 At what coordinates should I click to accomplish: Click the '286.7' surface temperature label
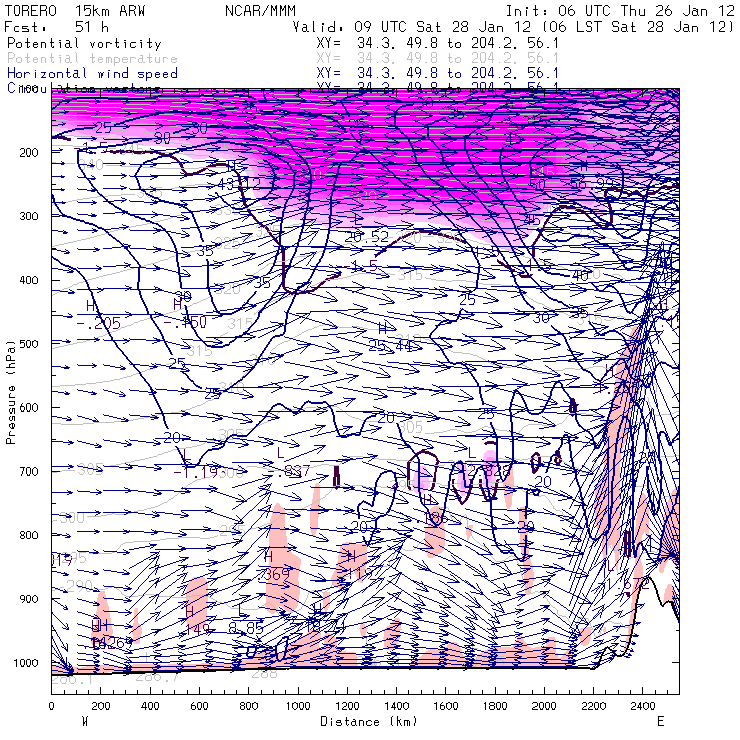tap(157, 677)
